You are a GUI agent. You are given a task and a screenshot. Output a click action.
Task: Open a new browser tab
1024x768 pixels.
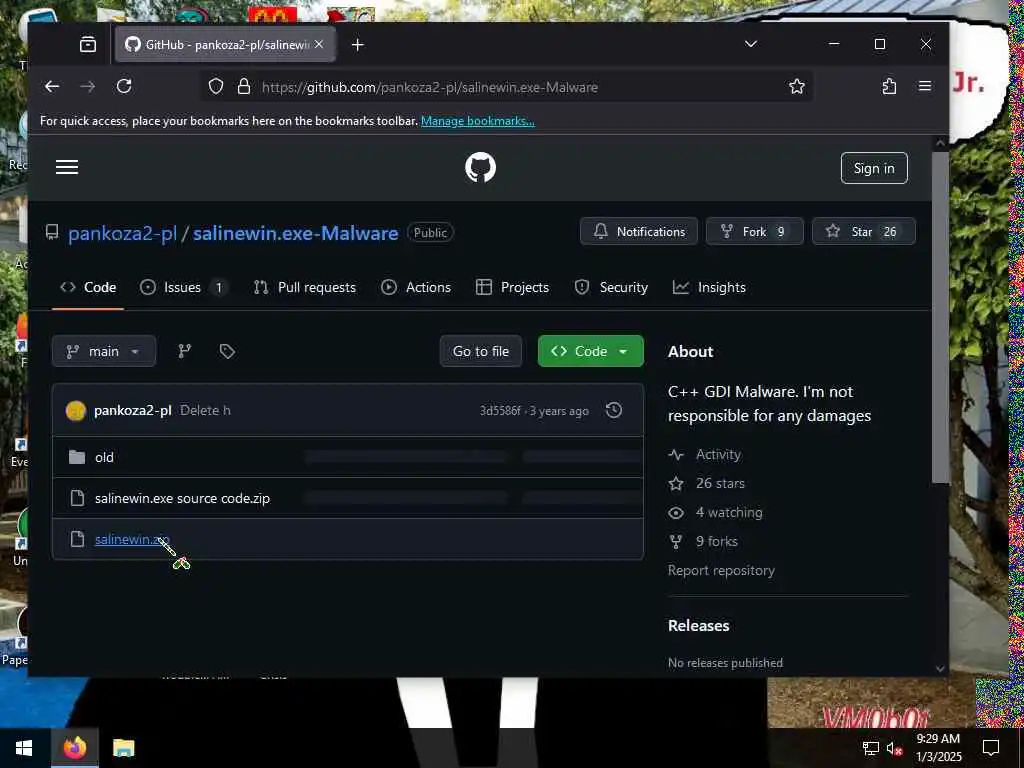[357, 44]
